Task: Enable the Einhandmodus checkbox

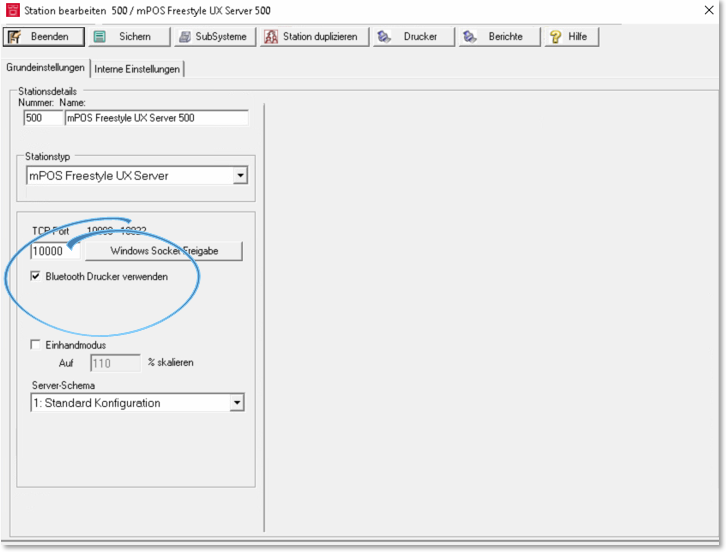Action: point(35,345)
